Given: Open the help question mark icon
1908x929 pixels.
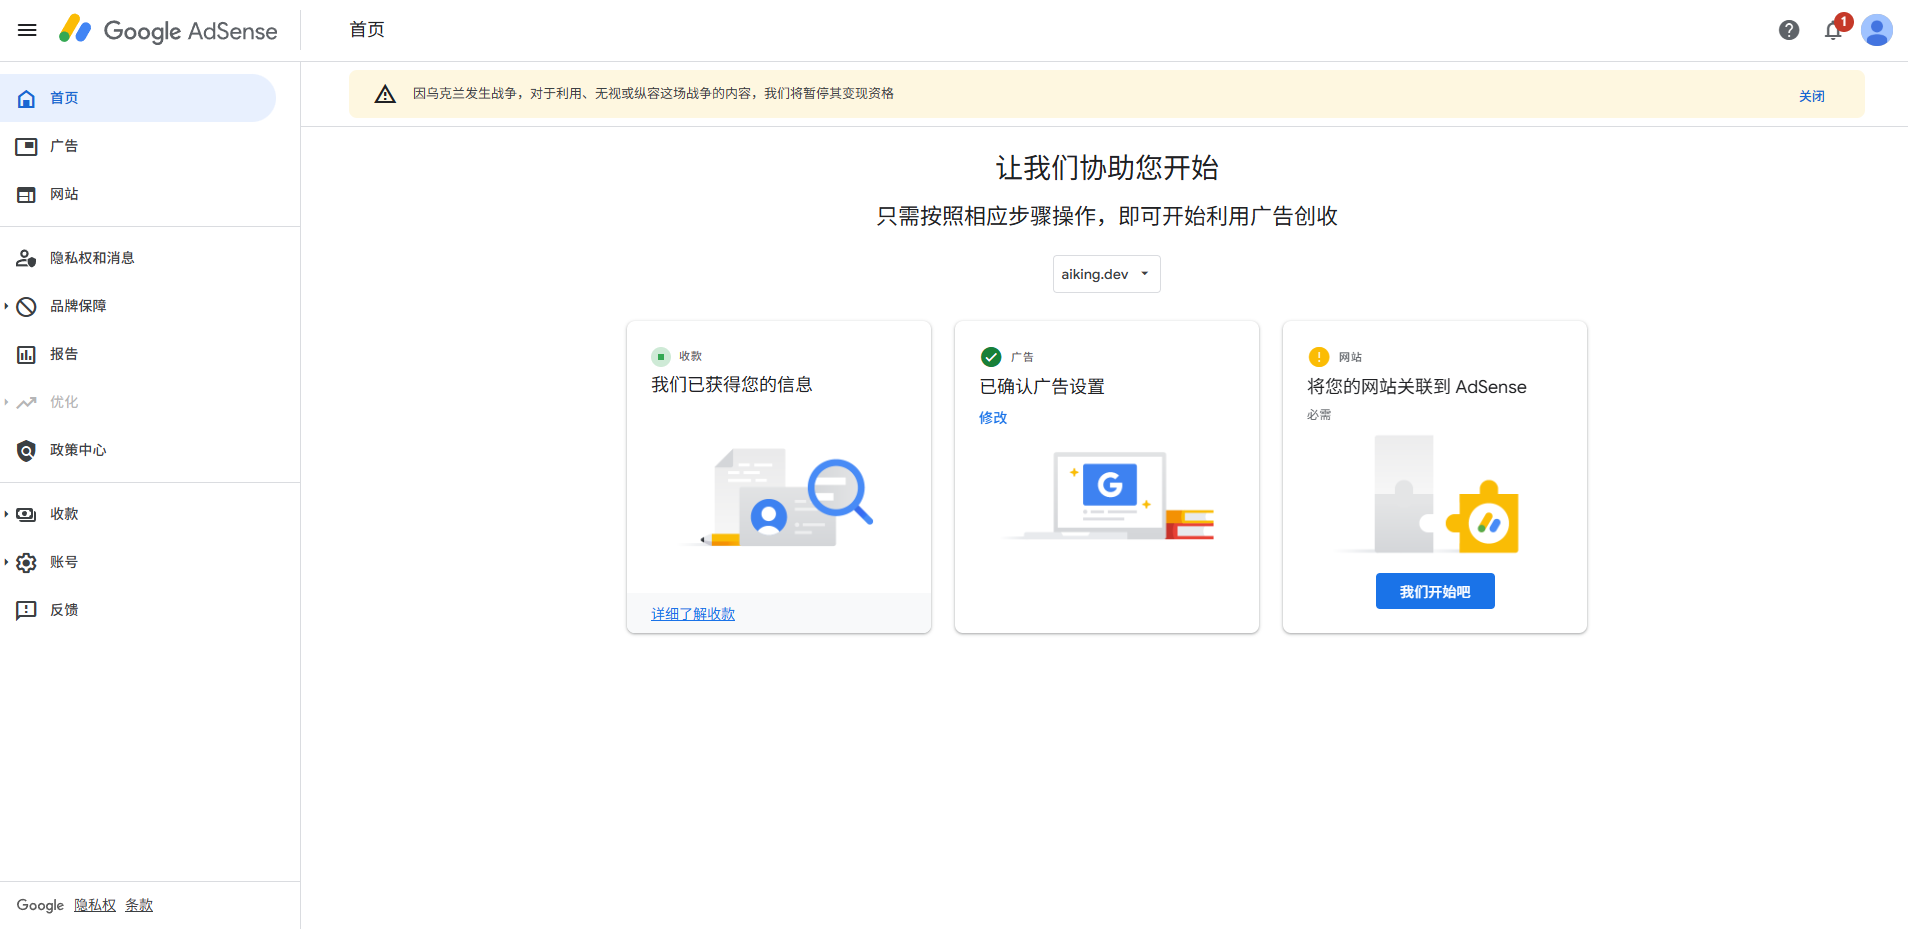Looking at the screenshot, I should point(1789,30).
